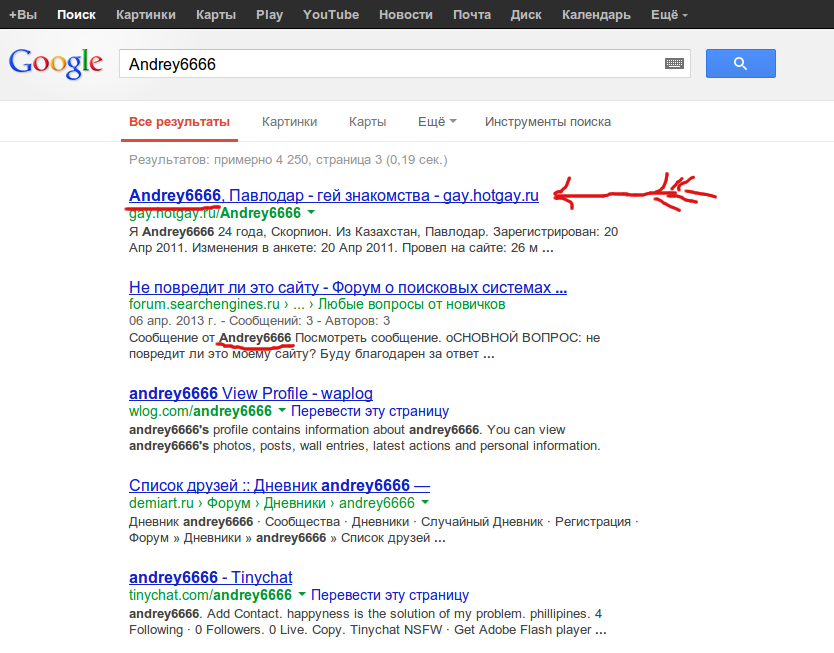Screen dimensions: 834x653
Task: Click the snippet 'andrey6666. Add Contact. happyness'
Action: (368, 622)
